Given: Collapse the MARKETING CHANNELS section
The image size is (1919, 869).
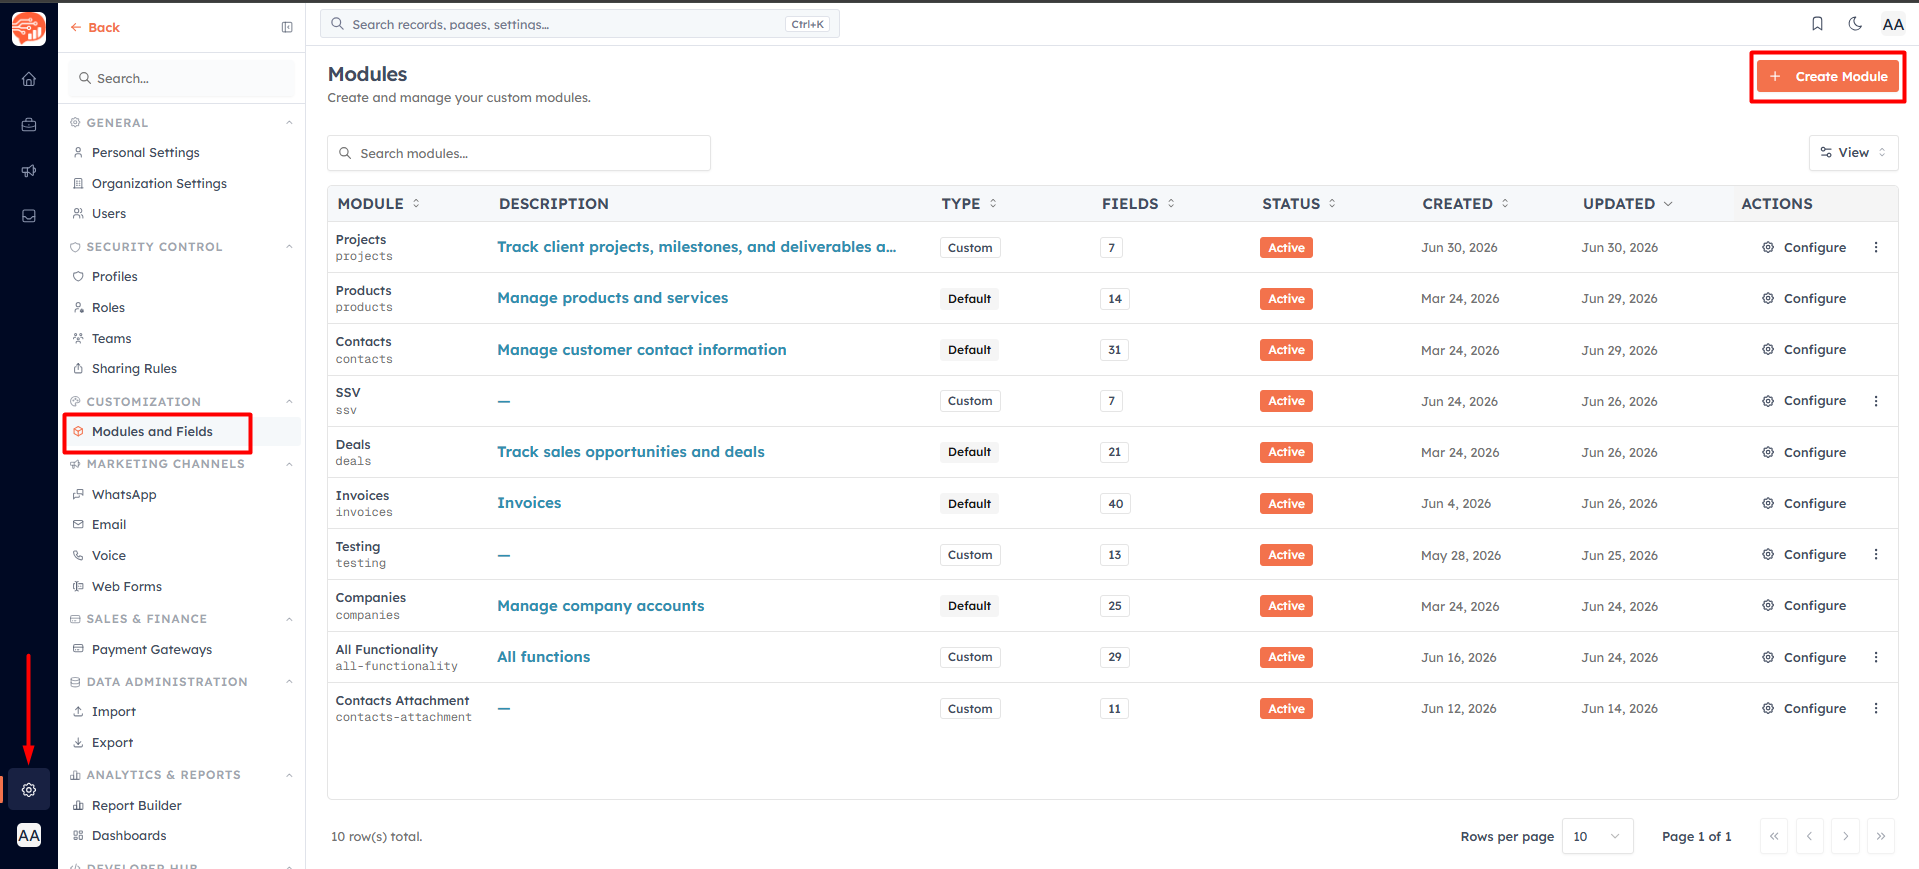Looking at the screenshot, I should pos(289,464).
